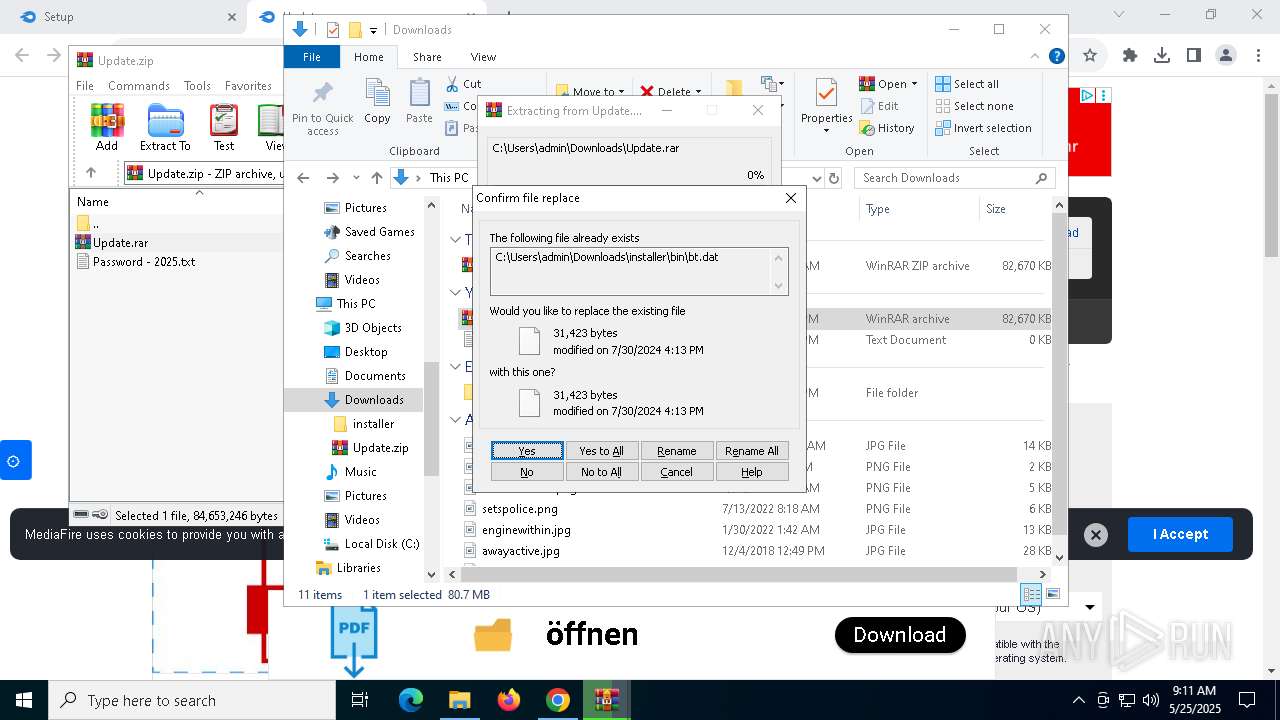Image resolution: width=1280 pixels, height=720 pixels.
Task: Click the No button in replace dialog
Action: (x=527, y=472)
